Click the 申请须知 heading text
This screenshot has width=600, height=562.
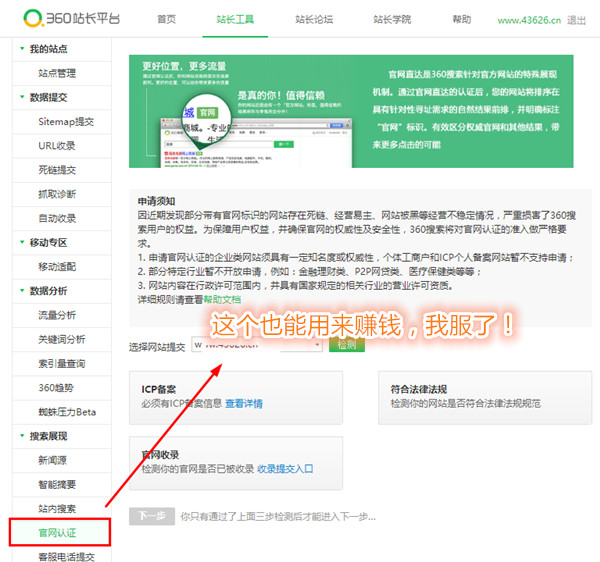click(157, 201)
